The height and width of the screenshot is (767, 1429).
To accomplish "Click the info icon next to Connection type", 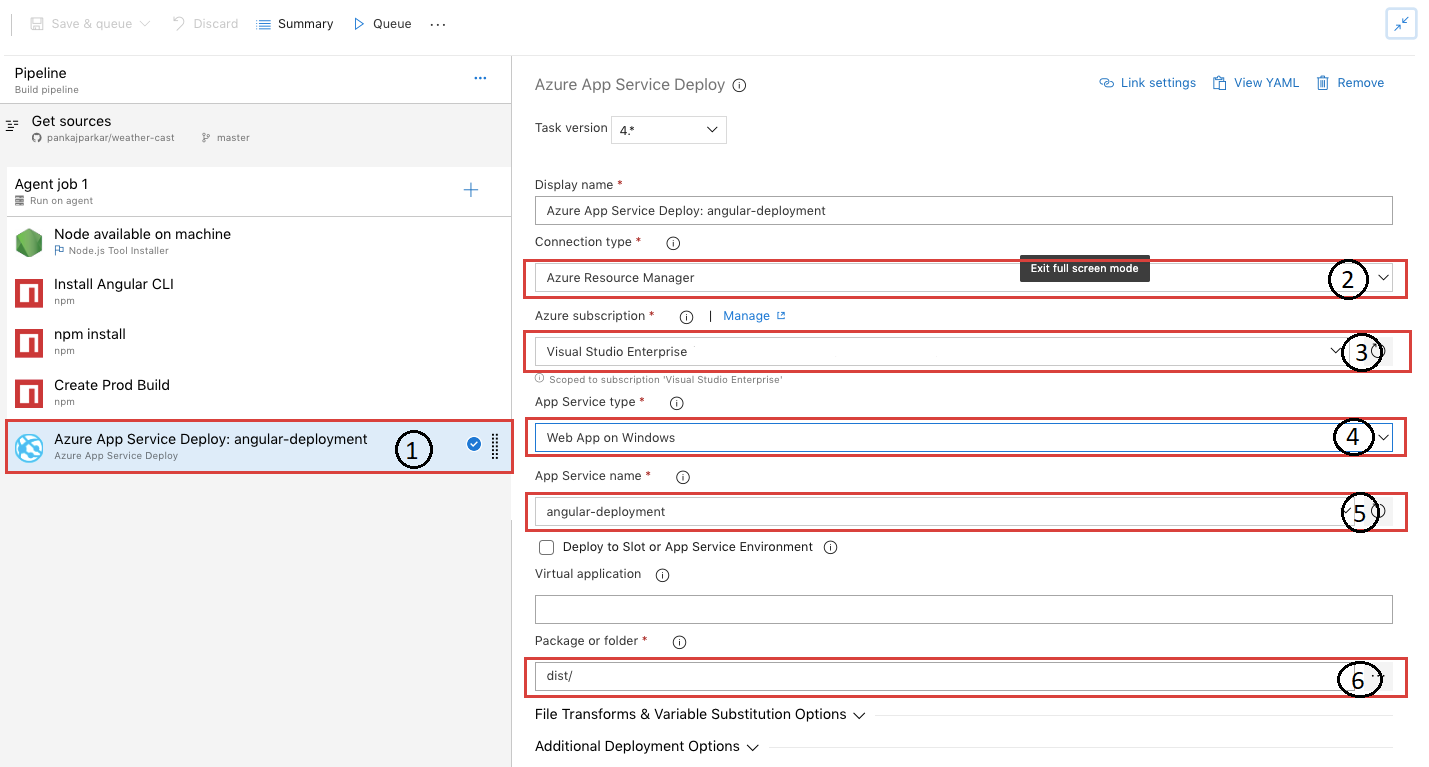I will coord(672,242).
